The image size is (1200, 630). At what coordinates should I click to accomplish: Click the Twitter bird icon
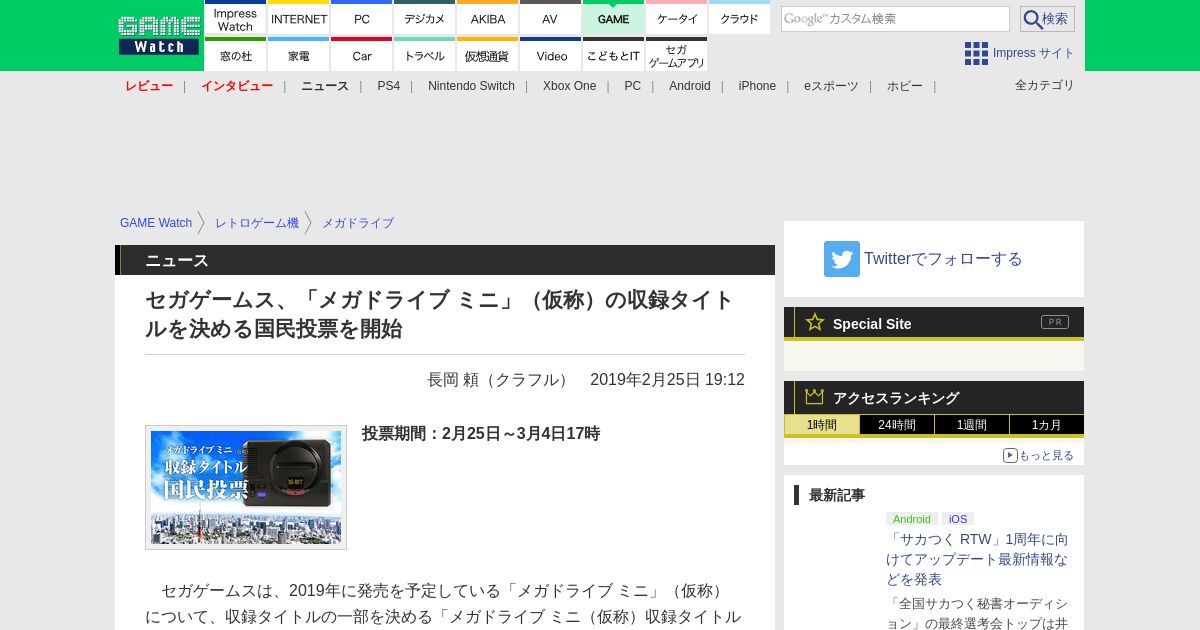842,259
